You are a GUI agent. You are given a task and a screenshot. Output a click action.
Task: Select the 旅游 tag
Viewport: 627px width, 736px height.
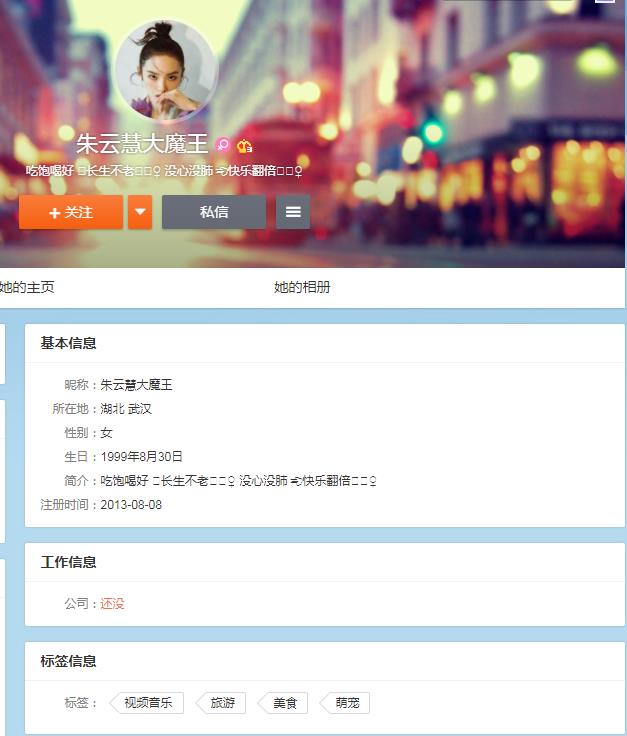[221, 703]
